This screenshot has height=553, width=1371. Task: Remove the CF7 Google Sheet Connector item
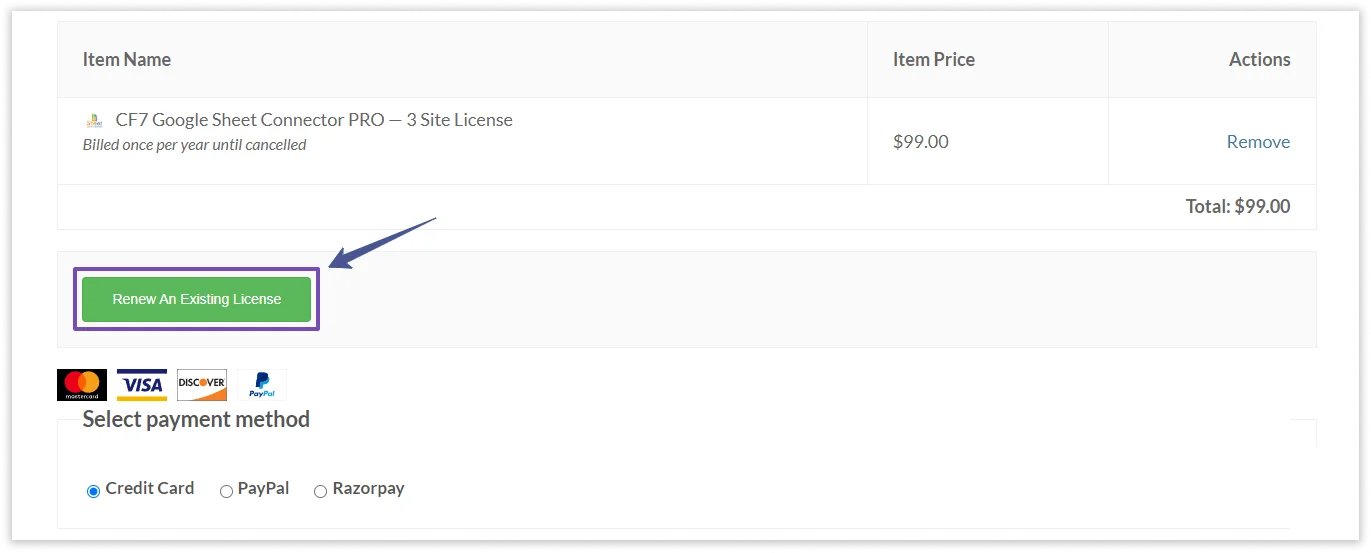click(x=1258, y=142)
